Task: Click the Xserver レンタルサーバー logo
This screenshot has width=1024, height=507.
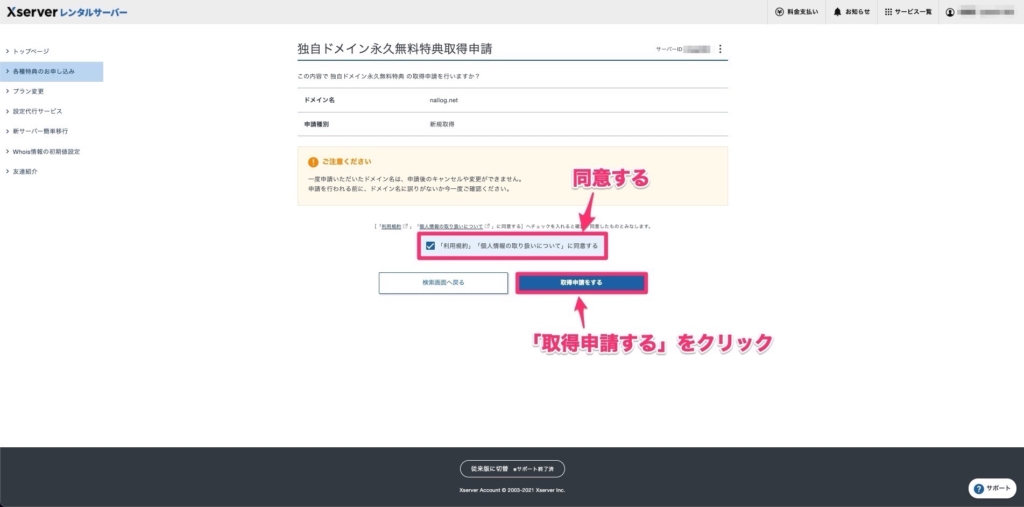Action: tap(64, 12)
